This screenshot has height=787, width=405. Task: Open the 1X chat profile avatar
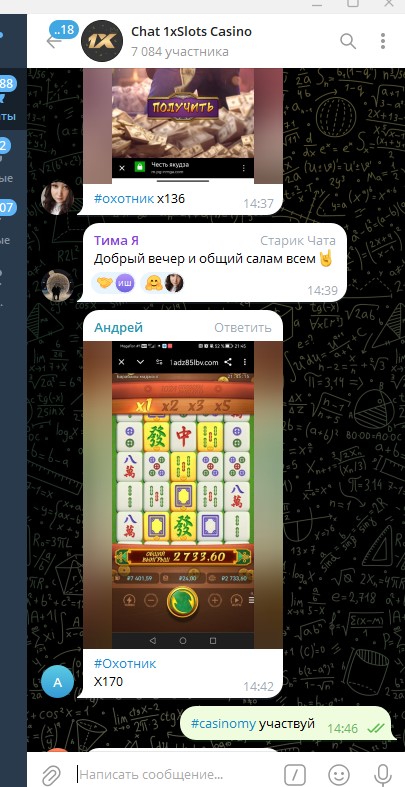[102, 41]
